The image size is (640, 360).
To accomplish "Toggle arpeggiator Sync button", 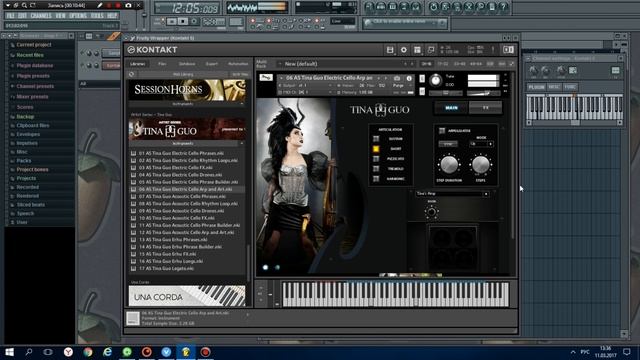I will pos(448,144).
